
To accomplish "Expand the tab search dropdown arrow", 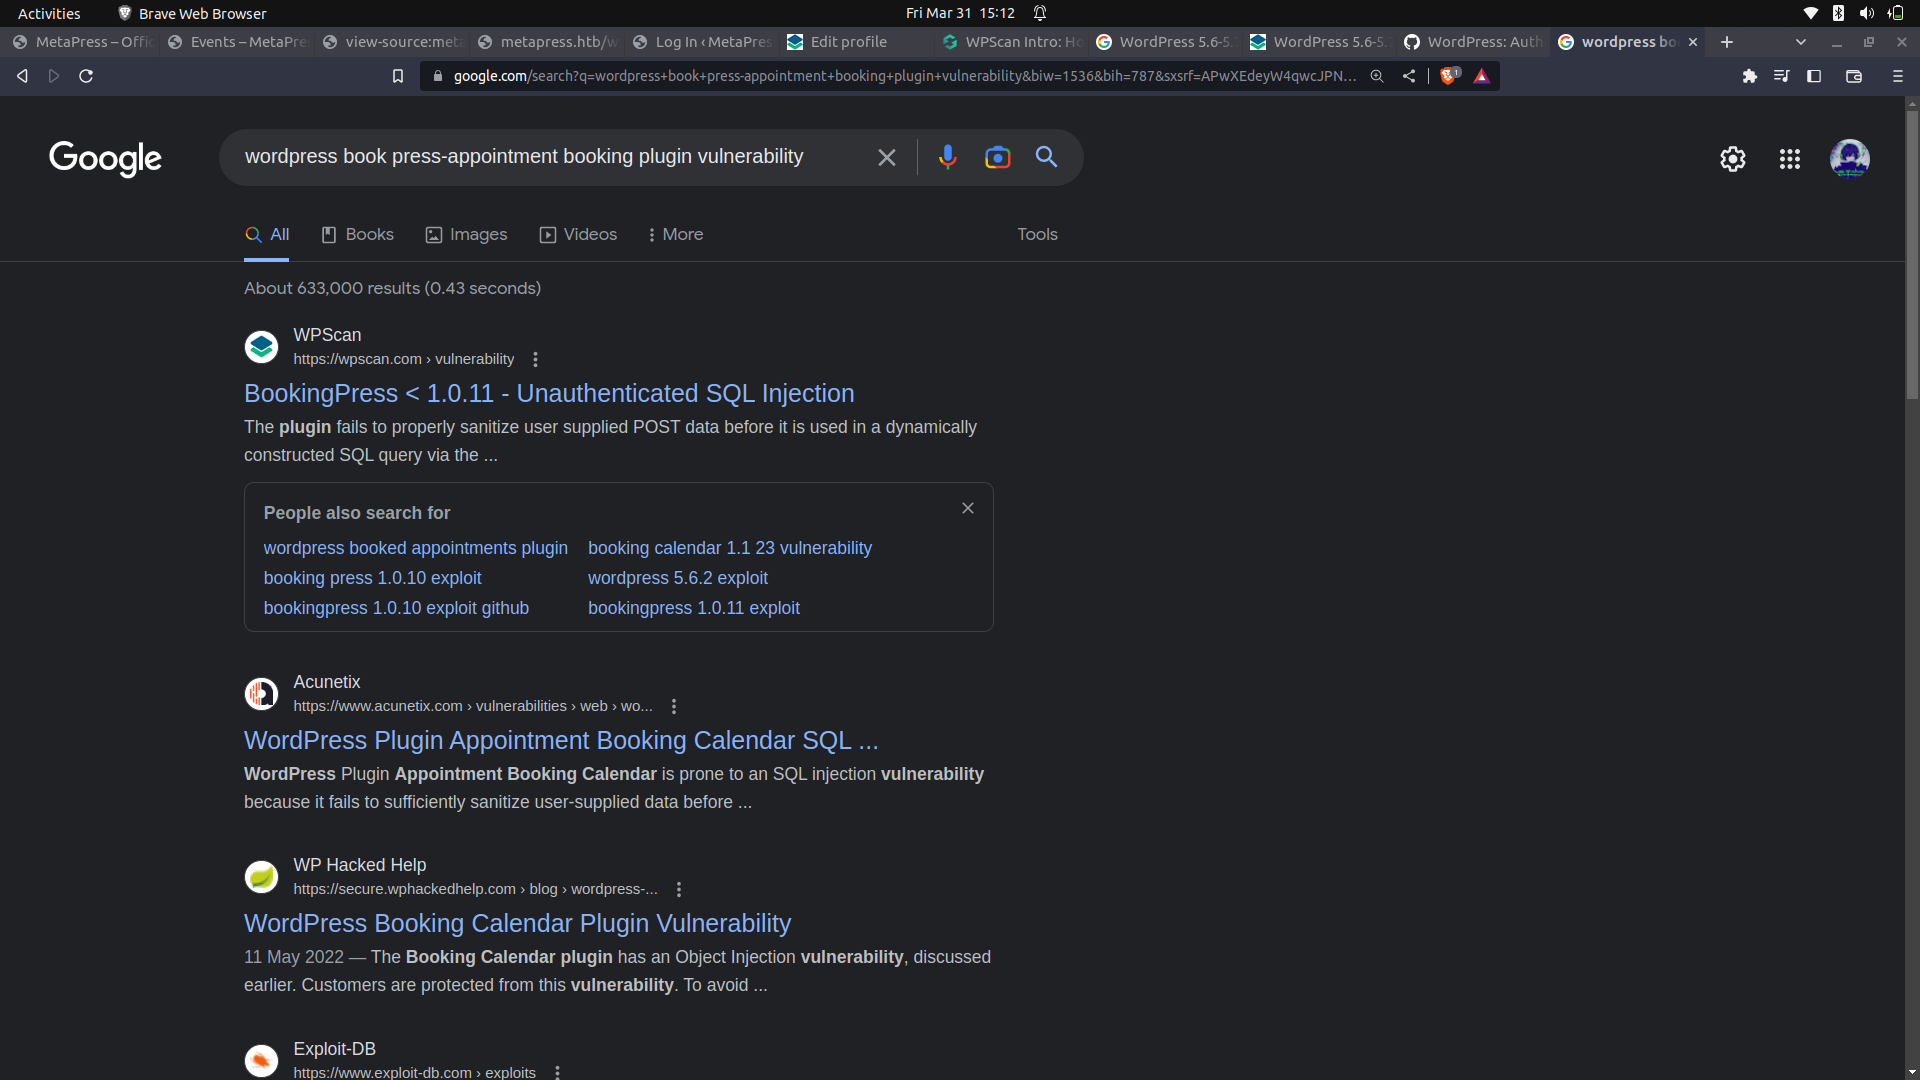I will (1800, 42).
